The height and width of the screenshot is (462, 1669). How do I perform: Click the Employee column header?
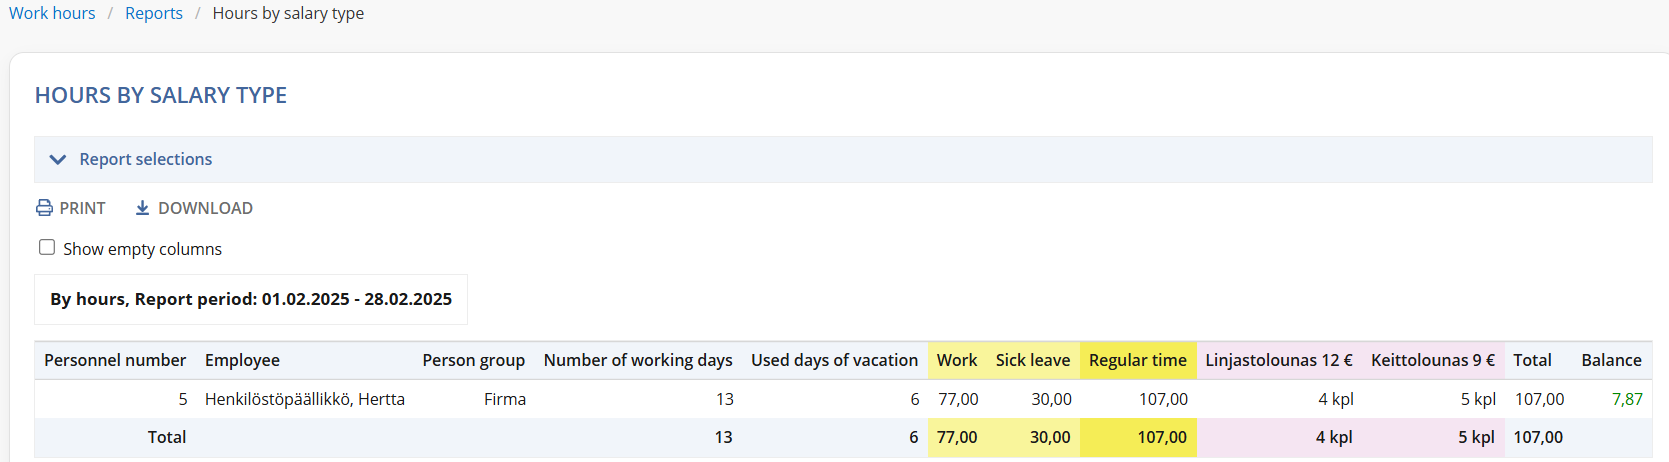pyautogui.click(x=242, y=360)
